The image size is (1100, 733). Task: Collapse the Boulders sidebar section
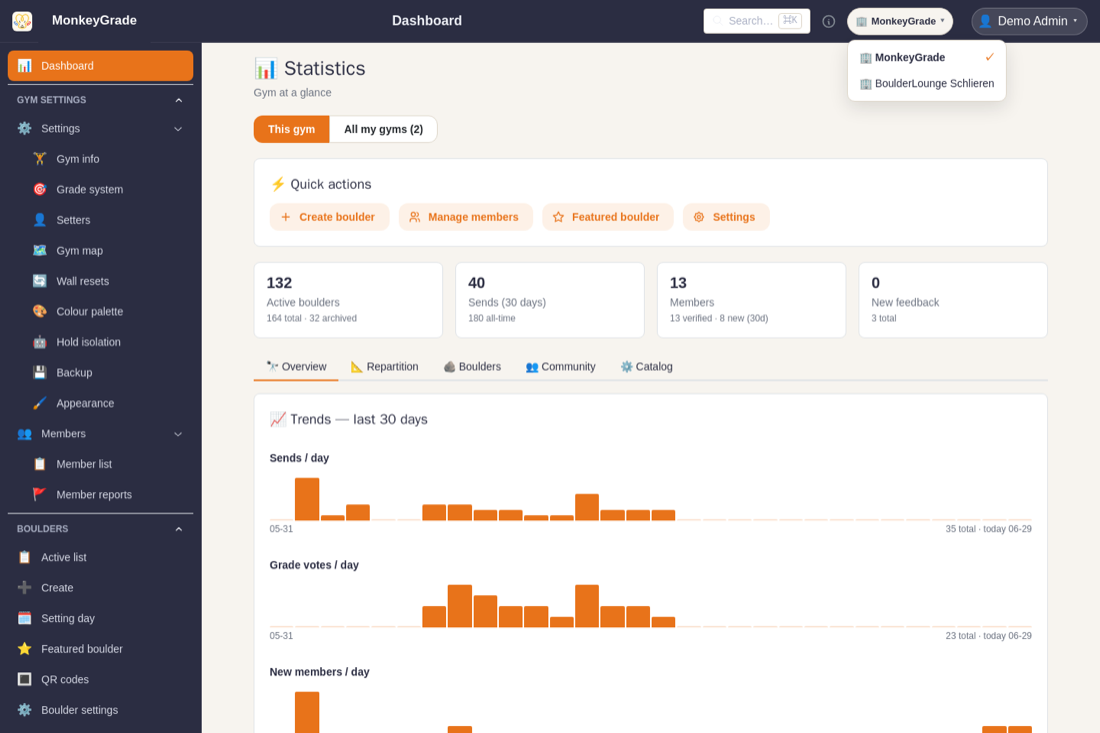tap(178, 529)
